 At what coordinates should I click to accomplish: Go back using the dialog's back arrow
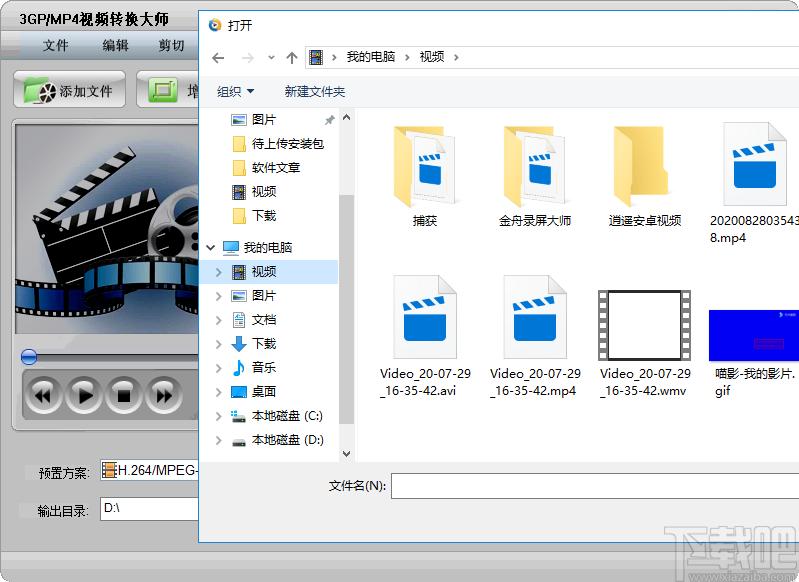[218, 57]
